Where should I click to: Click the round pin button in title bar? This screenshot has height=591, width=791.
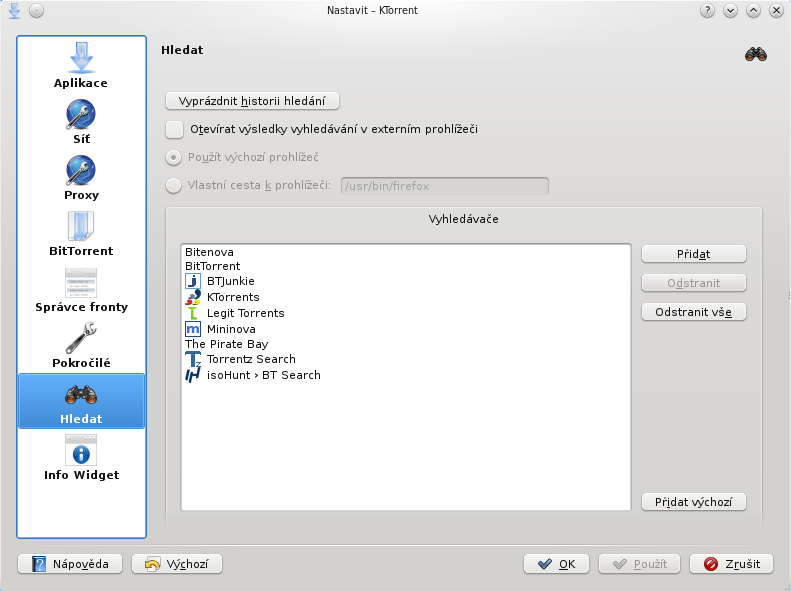pos(36,11)
